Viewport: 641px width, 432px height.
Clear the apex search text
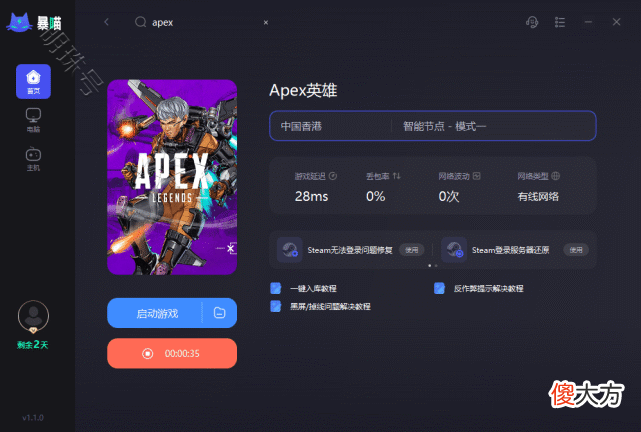(266, 22)
